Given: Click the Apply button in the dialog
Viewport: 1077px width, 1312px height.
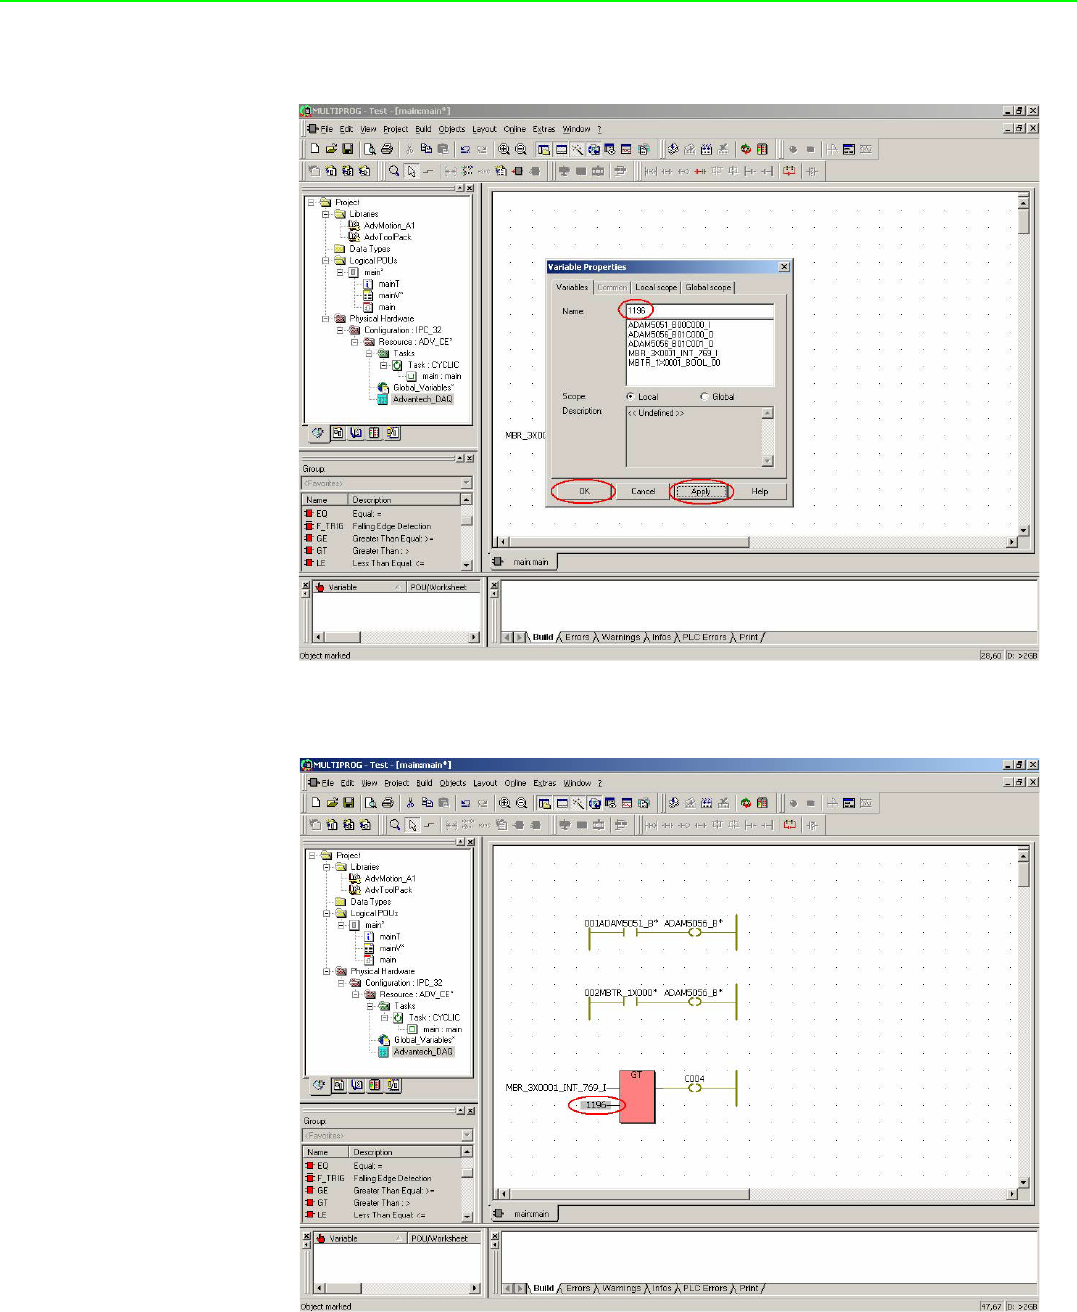Looking at the screenshot, I should tap(701, 491).
